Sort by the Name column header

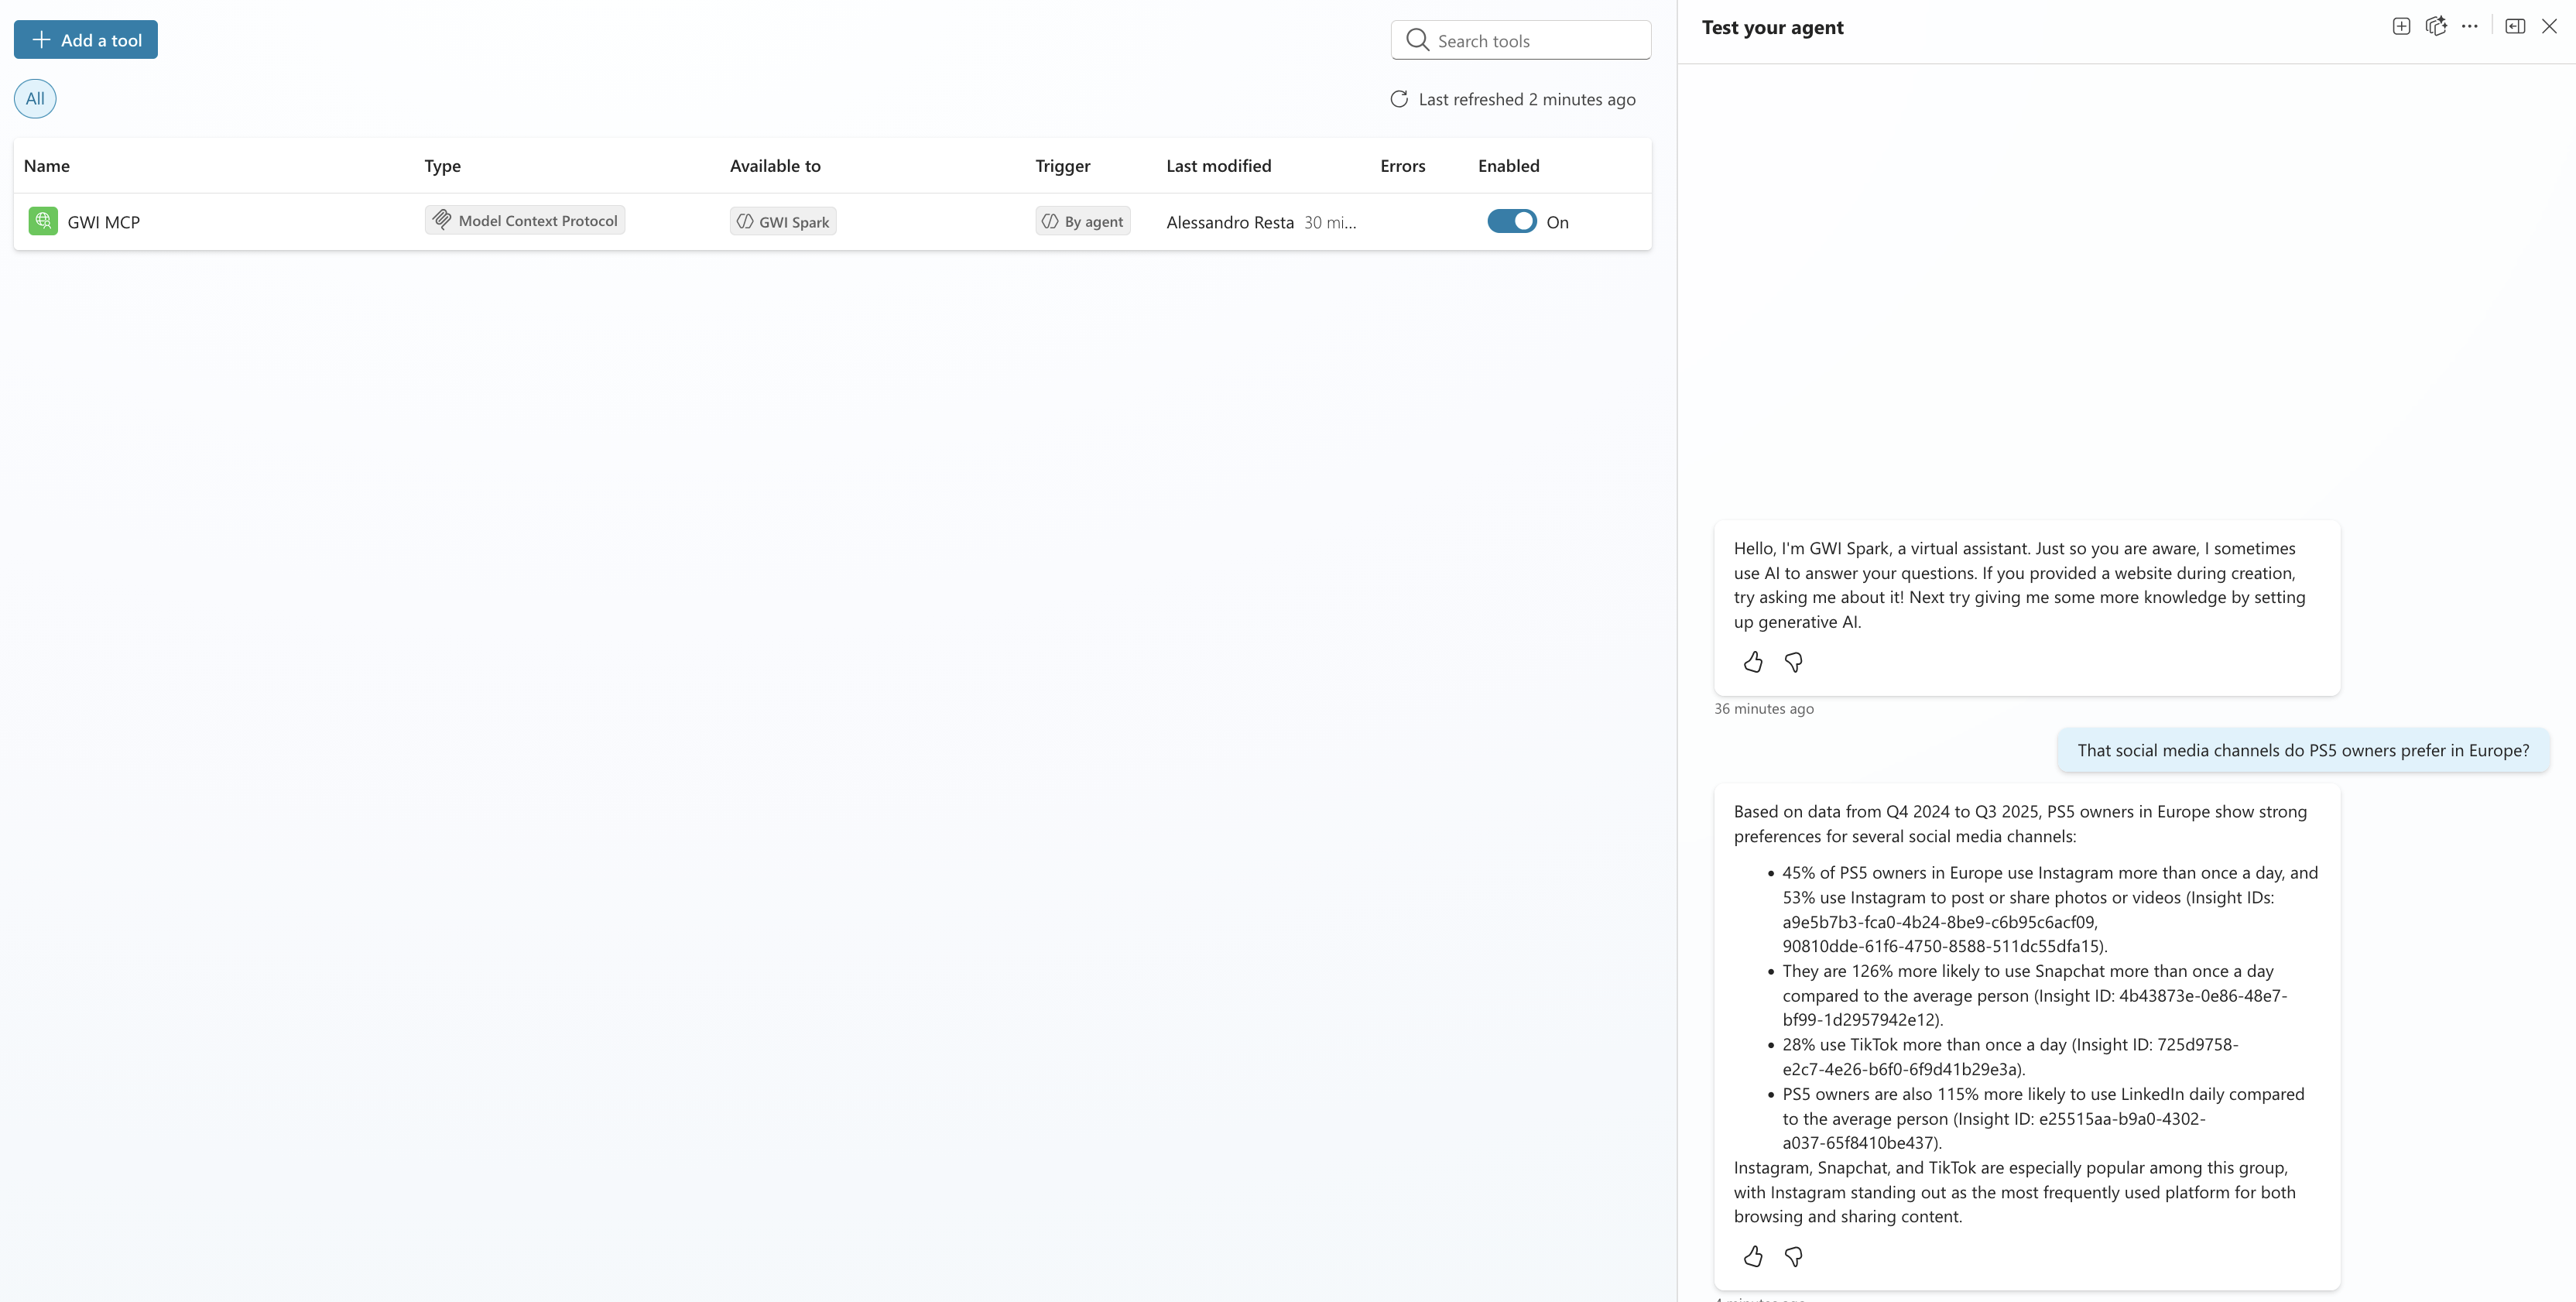tap(47, 166)
